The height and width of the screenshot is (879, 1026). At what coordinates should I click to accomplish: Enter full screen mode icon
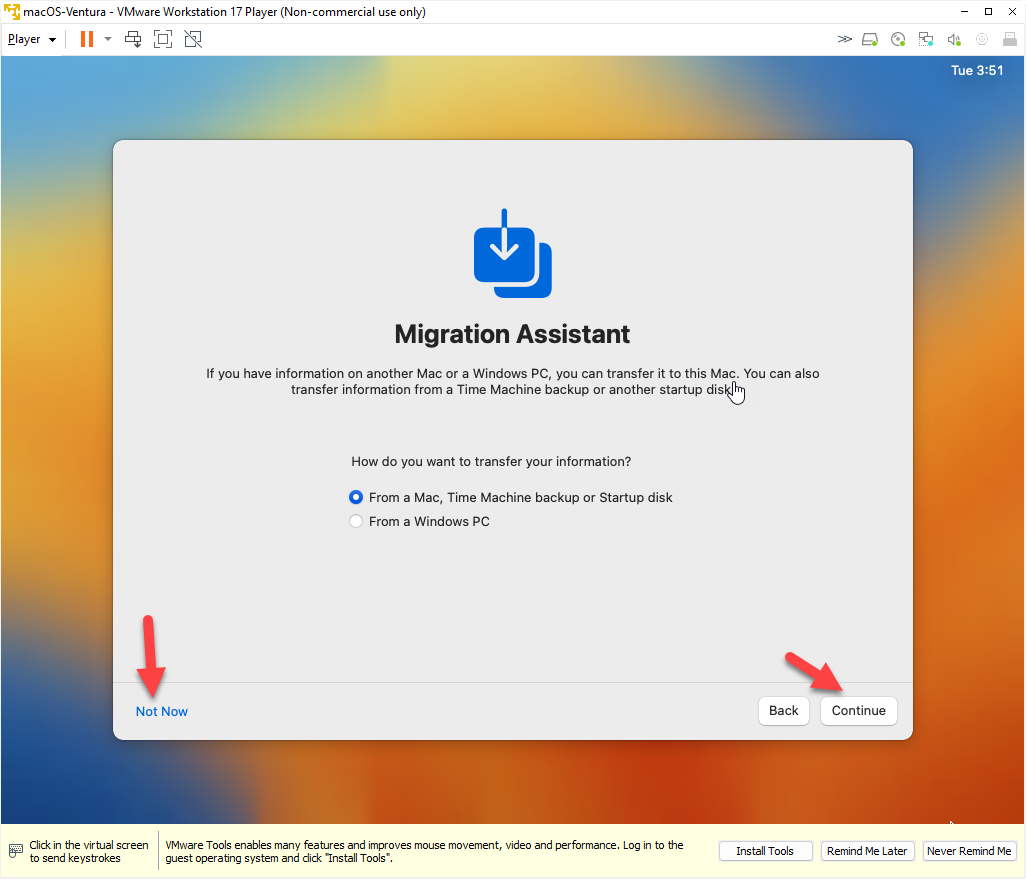pyautogui.click(x=163, y=39)
